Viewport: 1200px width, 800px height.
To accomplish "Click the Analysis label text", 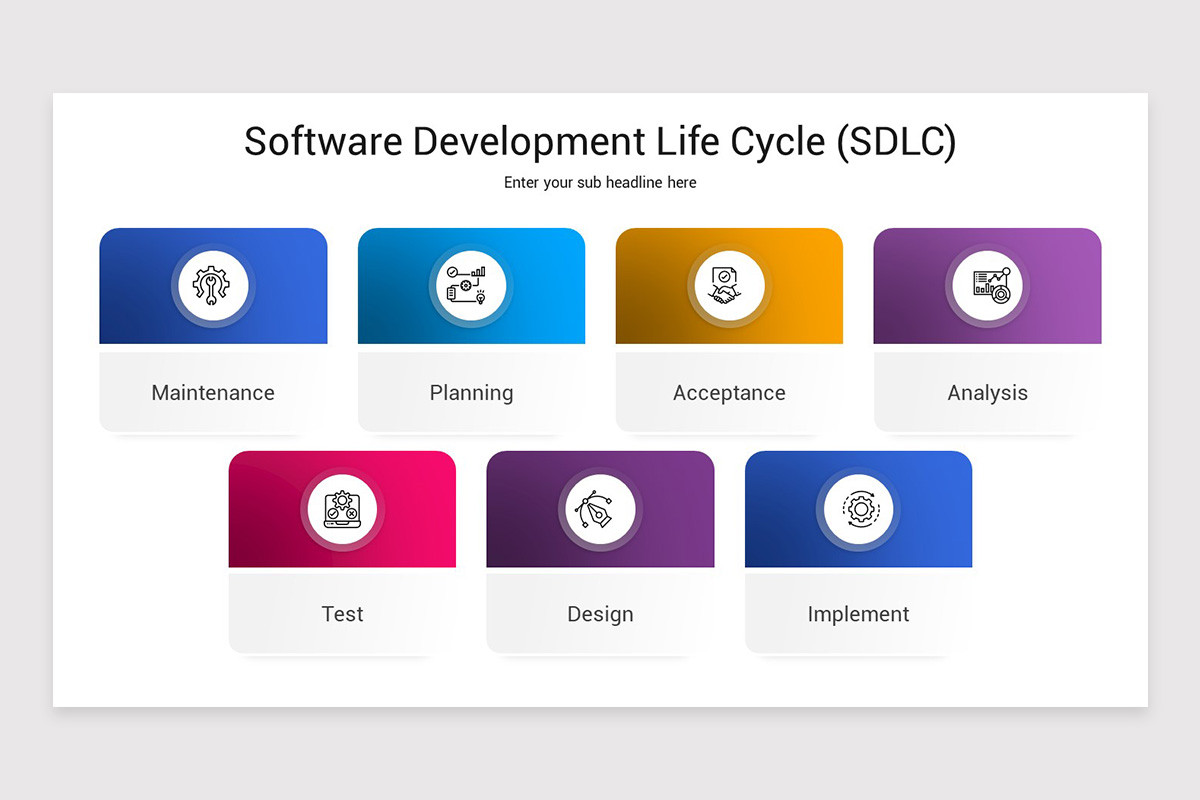I will tap(987, 393).
